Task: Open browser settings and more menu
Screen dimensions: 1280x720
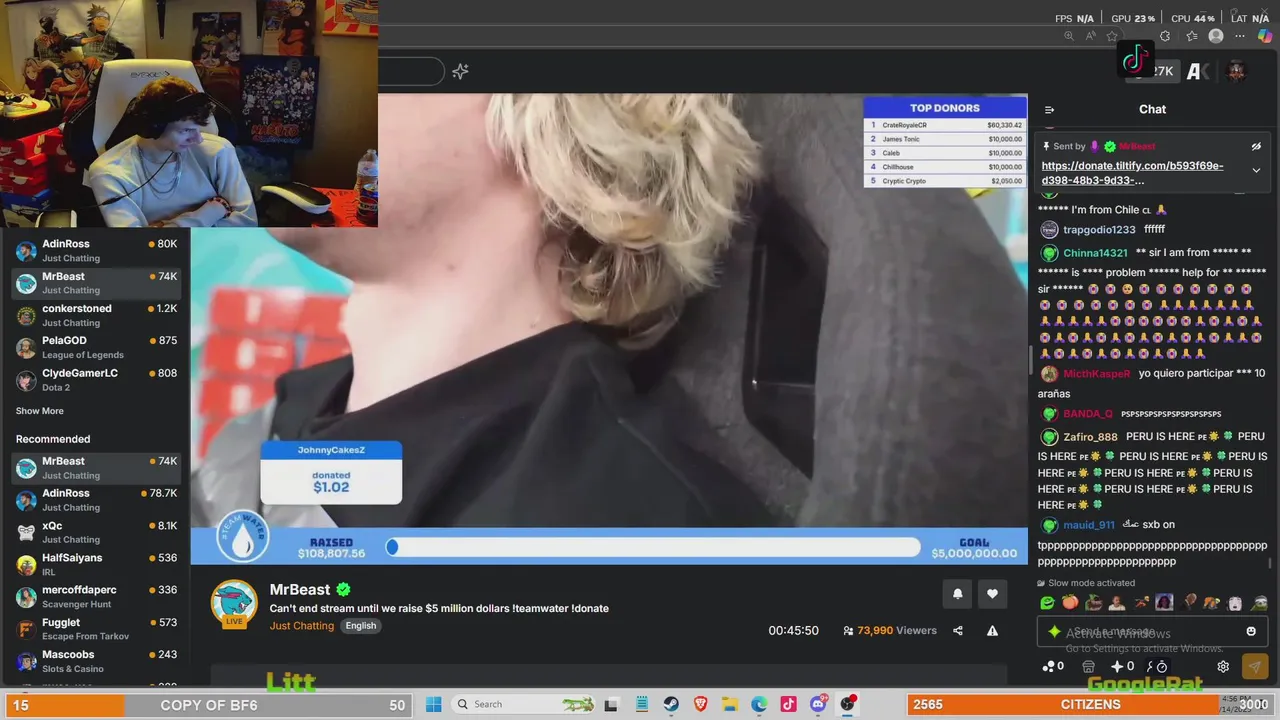Action: (1240, 36)
